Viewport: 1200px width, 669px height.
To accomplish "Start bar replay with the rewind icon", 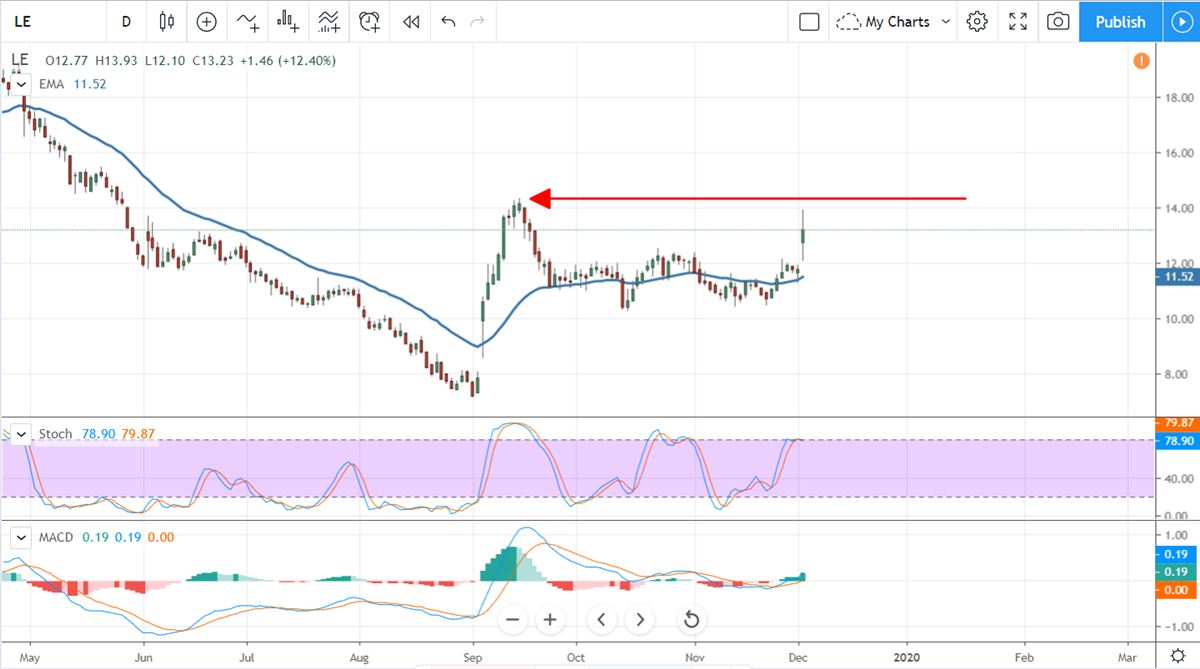I will pyautogui.click(x=410, y=21).
